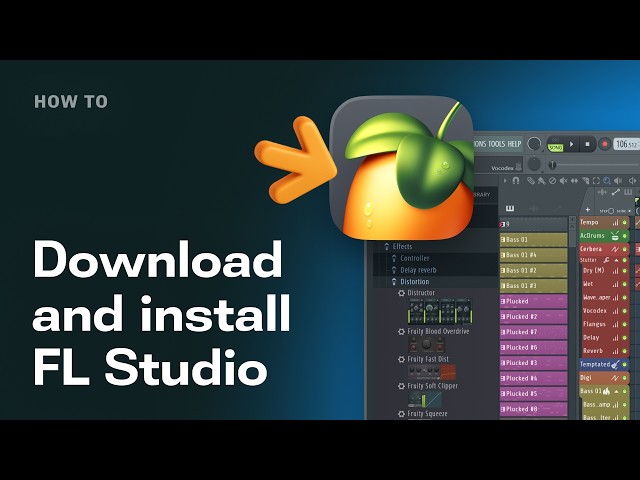640x480 pixels.
Task: Click the song position slider handle
Action: tap(552, 164)
